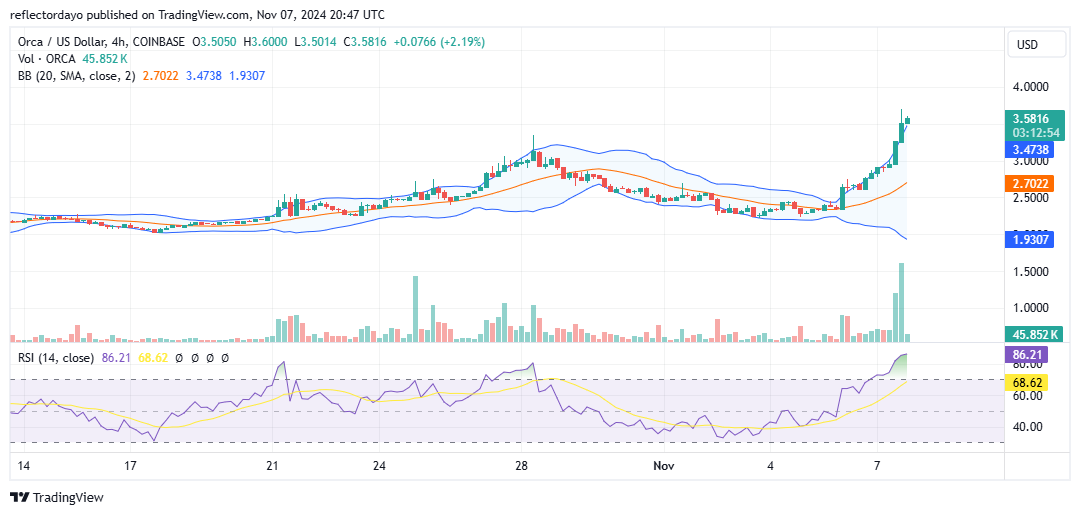The height and width of the screenshot is (515, 1080).
Task: Select the BB (20, SMA, close, 2) indicator label
Action: [x=78, y=76]
